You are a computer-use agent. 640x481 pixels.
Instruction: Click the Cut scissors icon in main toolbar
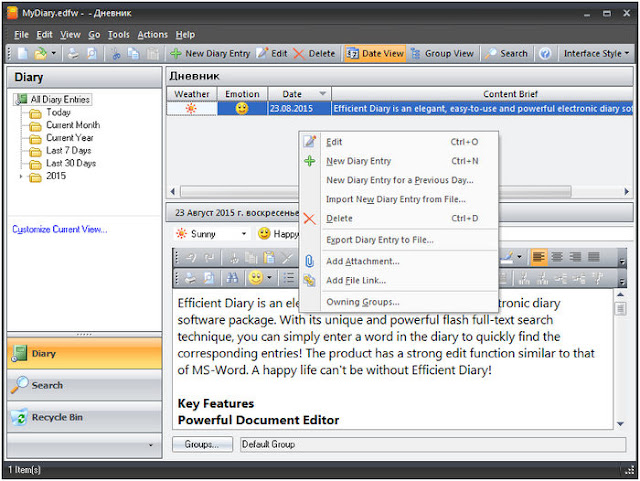coord(116,53)
